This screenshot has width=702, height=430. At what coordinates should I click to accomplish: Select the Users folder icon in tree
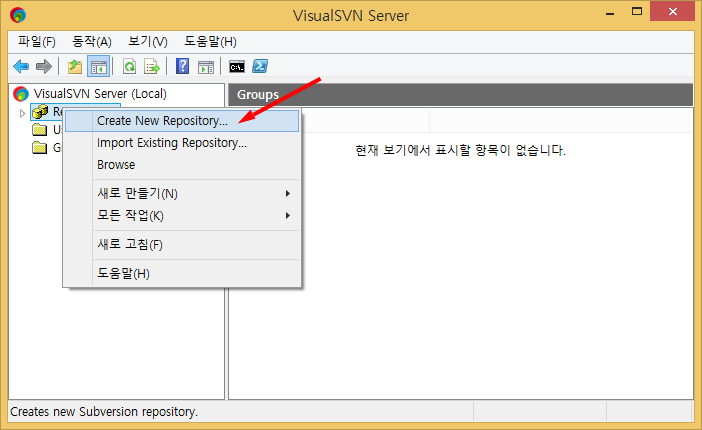[x=39, y=130]
